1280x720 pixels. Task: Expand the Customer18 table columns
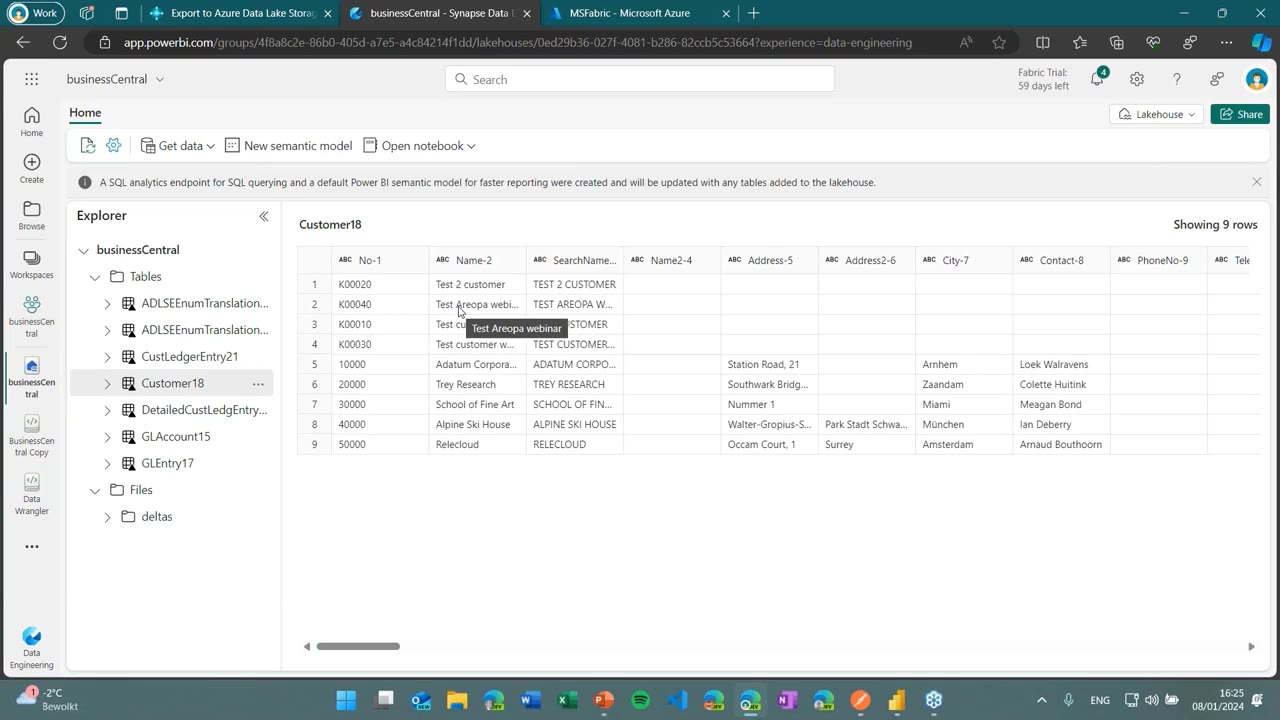tap(107, 384)
